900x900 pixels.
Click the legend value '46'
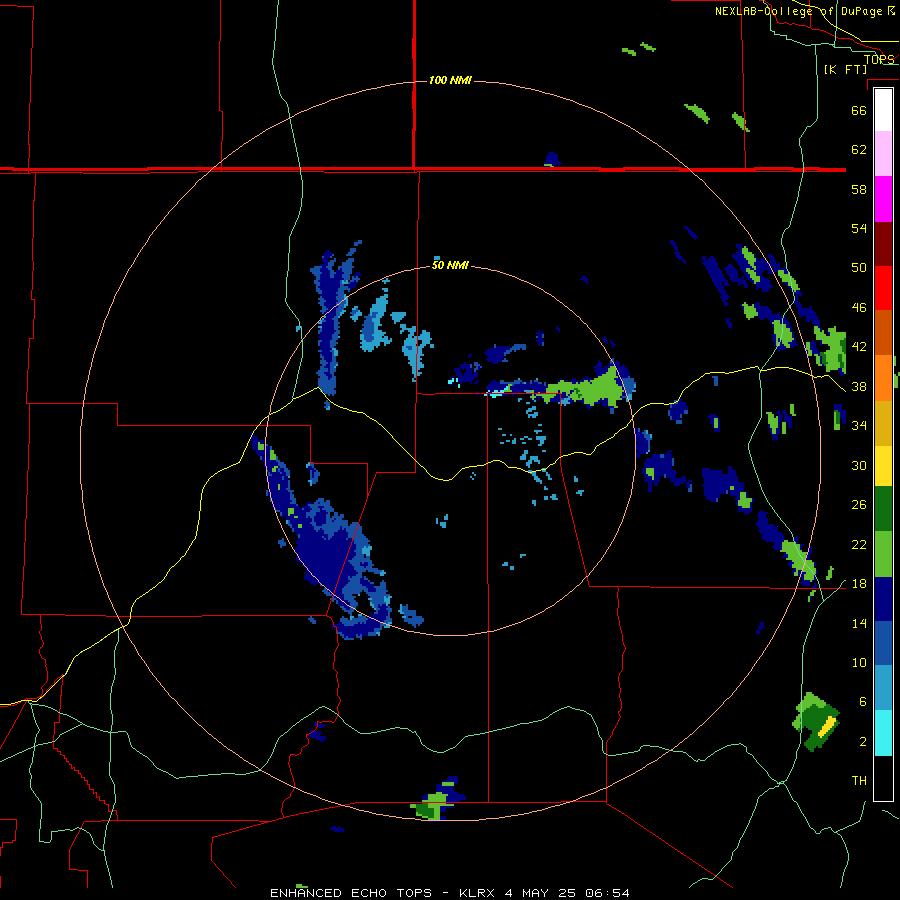tap(859, 308)
